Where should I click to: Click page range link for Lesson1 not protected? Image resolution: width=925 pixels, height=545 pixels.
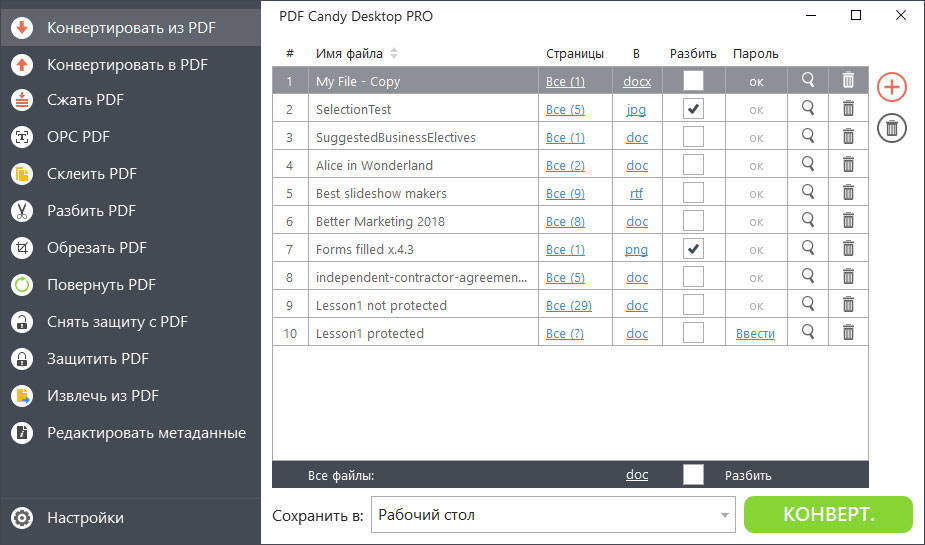pyautogui.click(x=569, y=306)
